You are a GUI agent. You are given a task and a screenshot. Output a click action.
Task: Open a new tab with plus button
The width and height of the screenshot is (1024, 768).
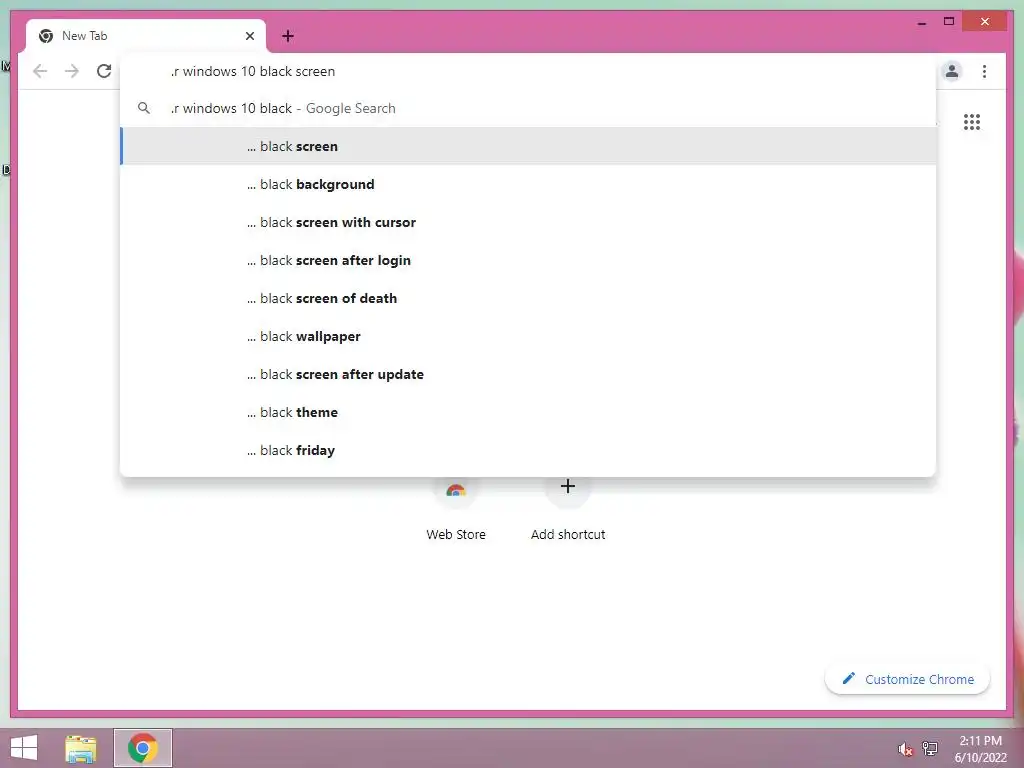(287, 36)
